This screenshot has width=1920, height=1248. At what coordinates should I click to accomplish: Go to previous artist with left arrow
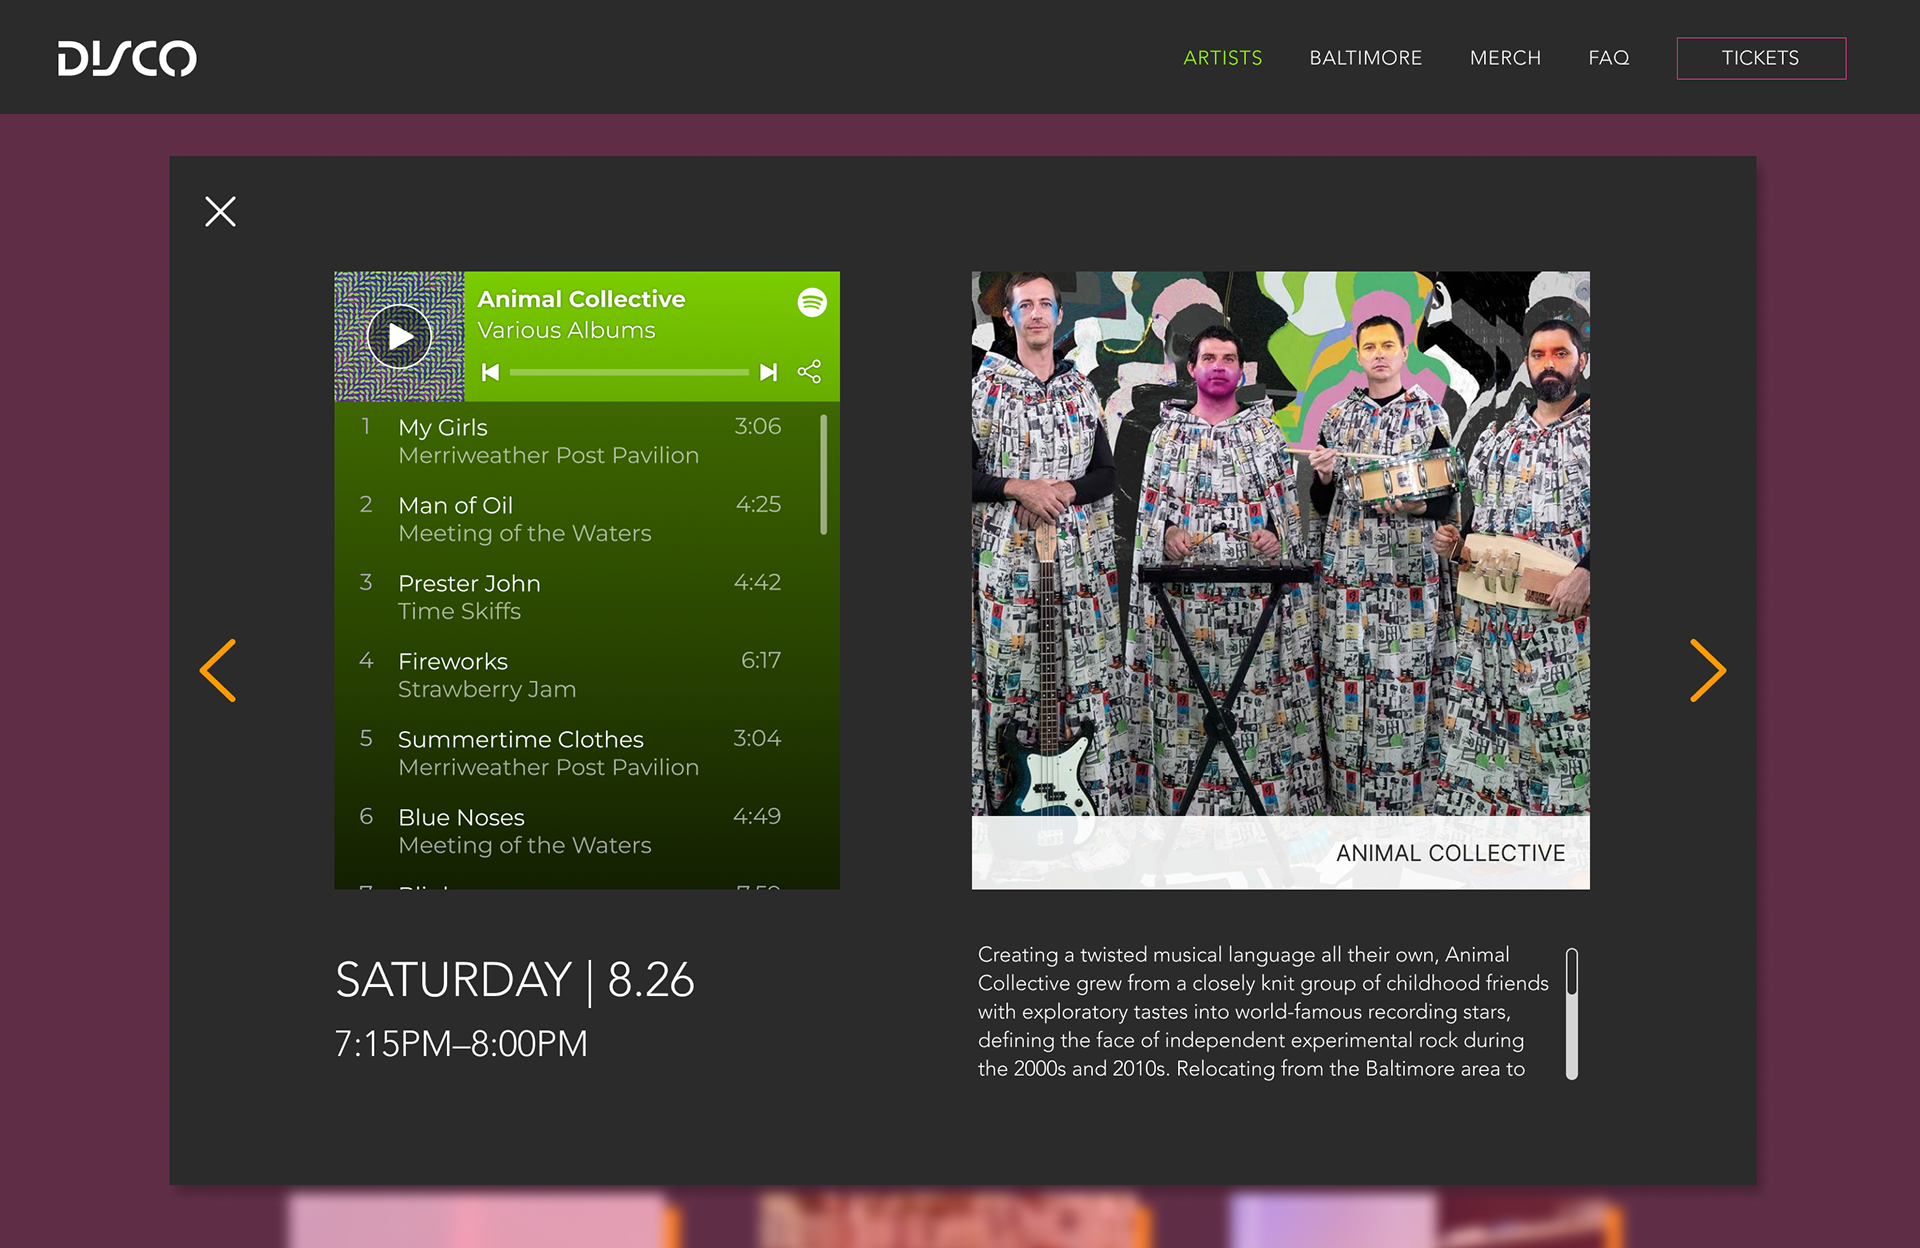[218, 670]
